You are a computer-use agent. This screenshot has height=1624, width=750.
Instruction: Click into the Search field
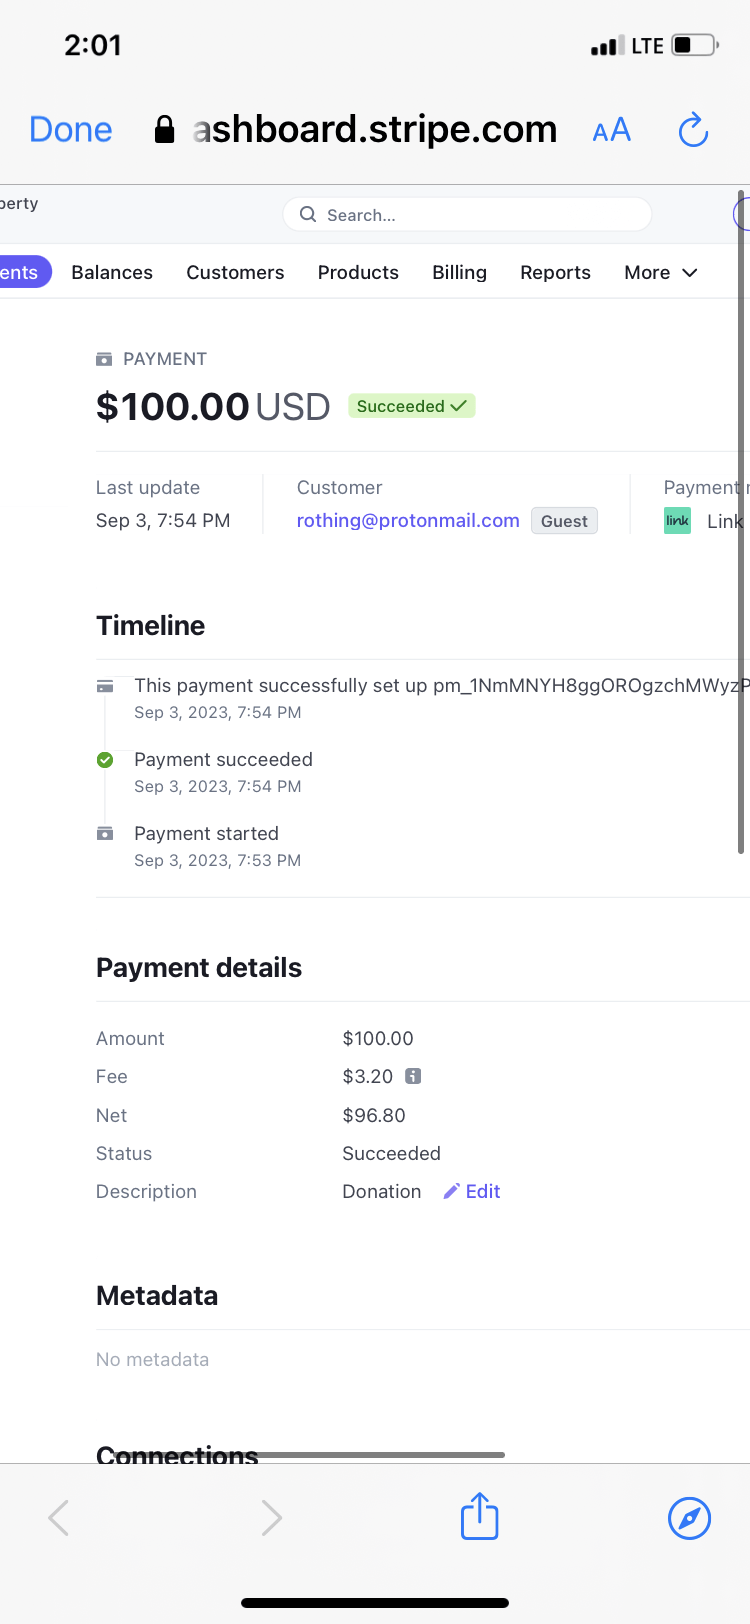(x=467, y=214)
